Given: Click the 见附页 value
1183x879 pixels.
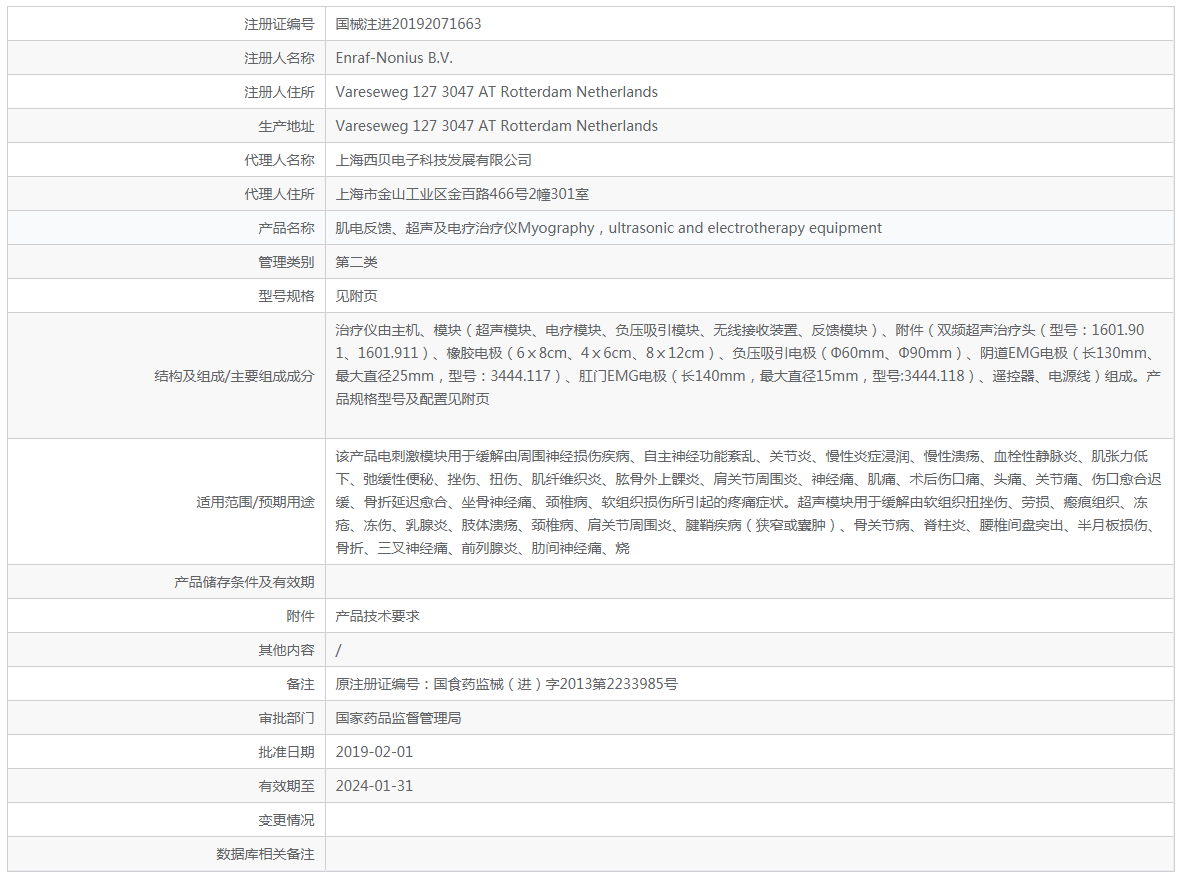Looking at the screenshot, I should [356, 296].
